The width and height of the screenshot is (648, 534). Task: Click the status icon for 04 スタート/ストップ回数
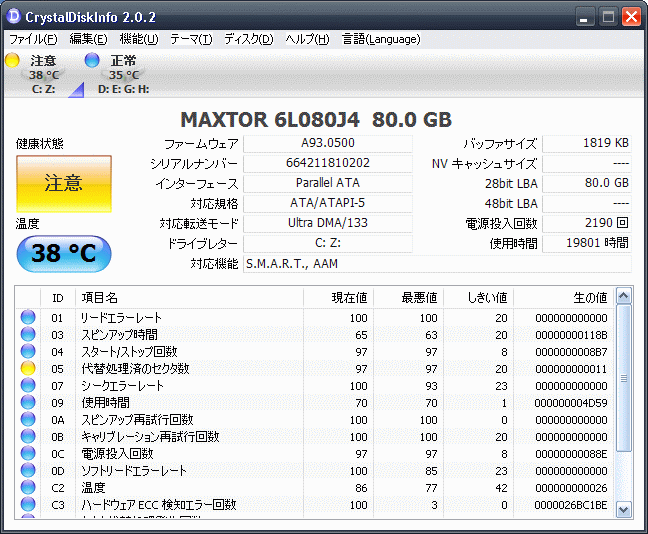click(x=28, y=351)
